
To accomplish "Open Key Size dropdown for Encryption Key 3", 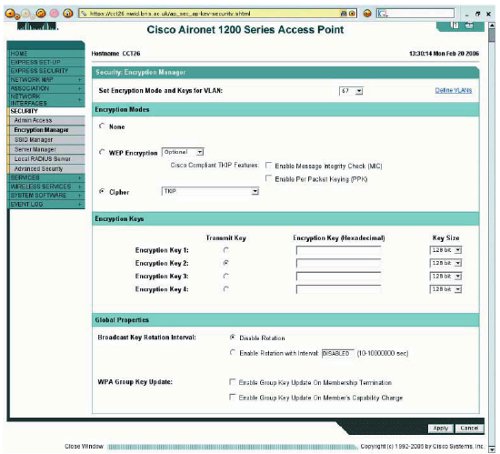I will click(446, 276).
